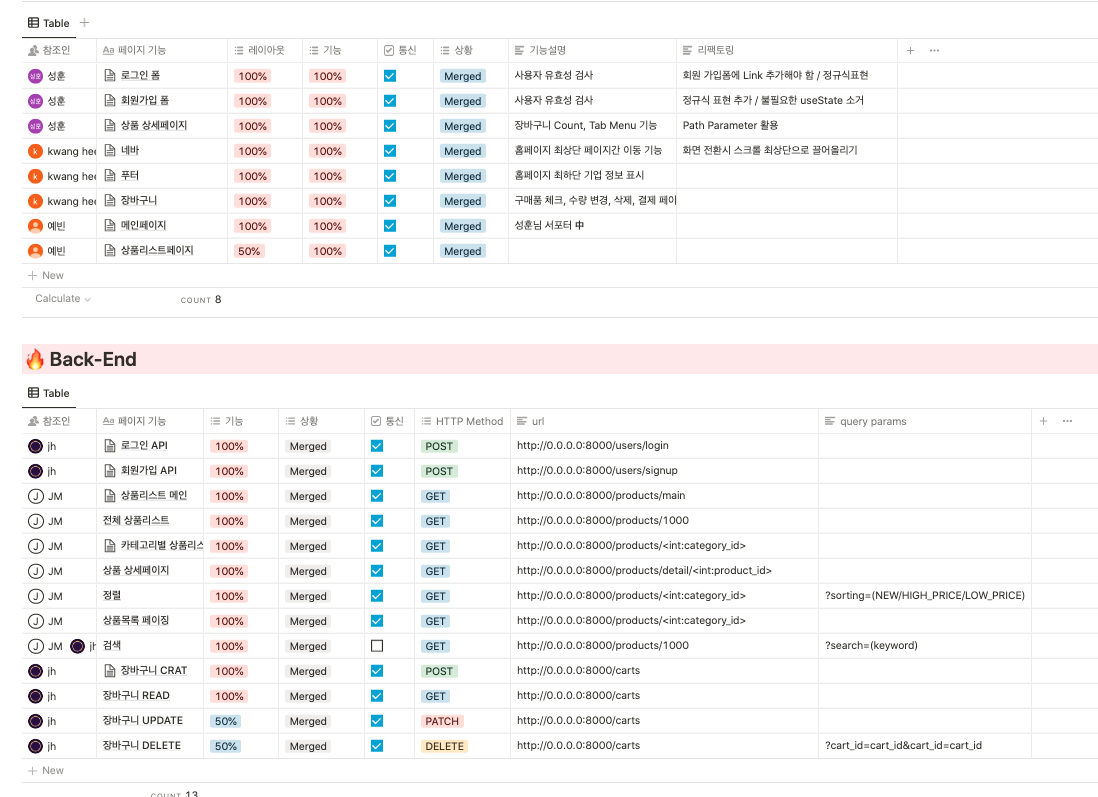Open 상황 Merged select for 정렬 row
The image size is (1098, 797).
[x=308, y=596]
